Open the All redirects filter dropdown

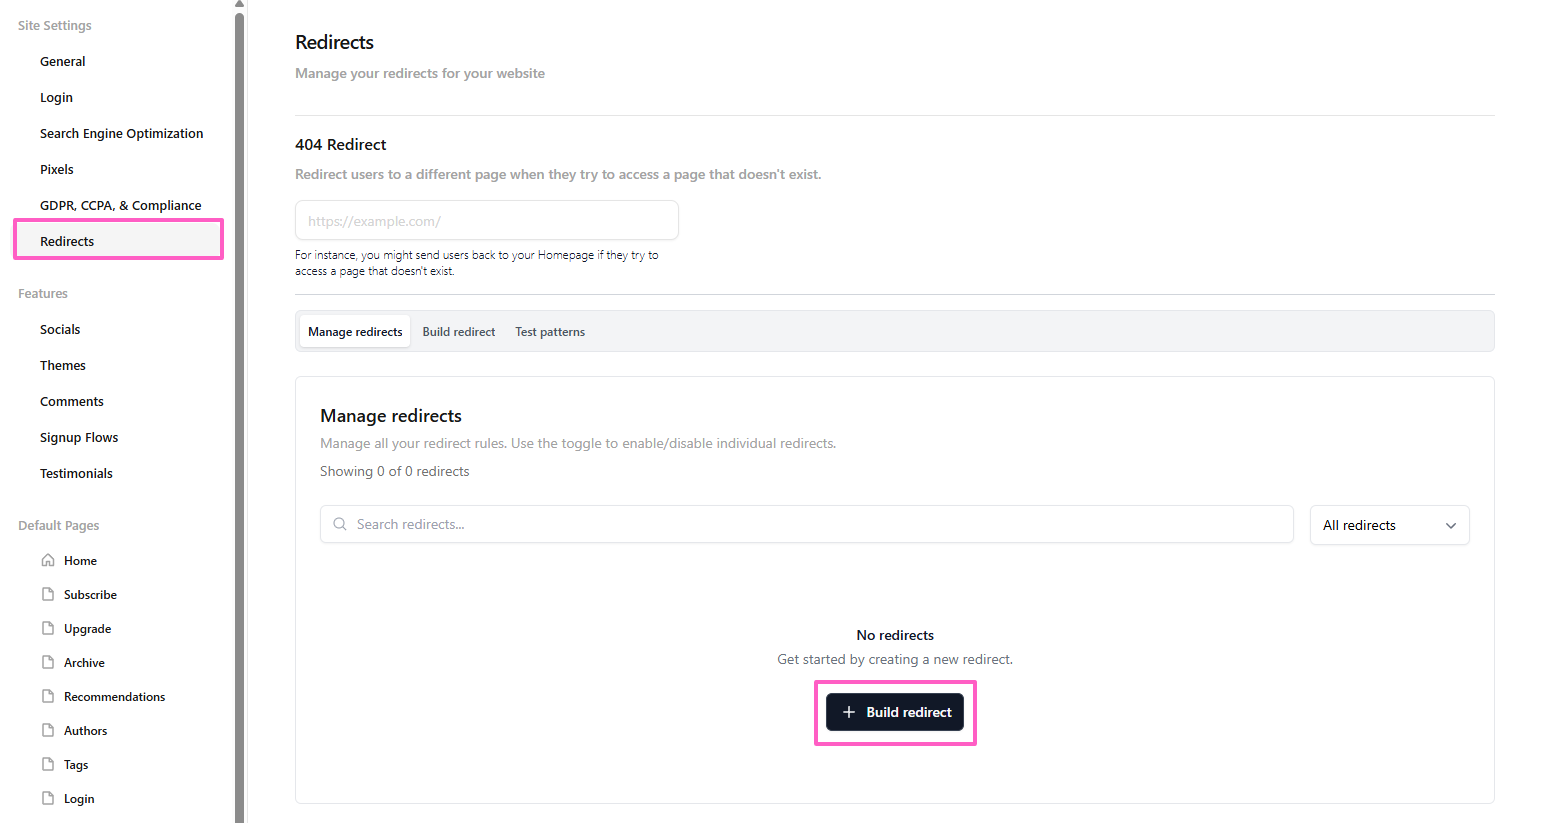1388,525
